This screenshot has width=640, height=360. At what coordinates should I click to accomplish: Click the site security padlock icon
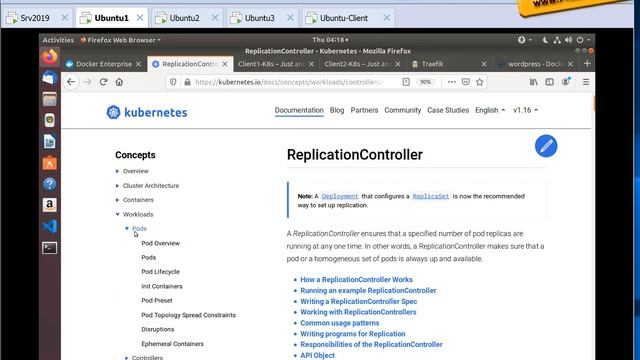[x=187, y=82]
